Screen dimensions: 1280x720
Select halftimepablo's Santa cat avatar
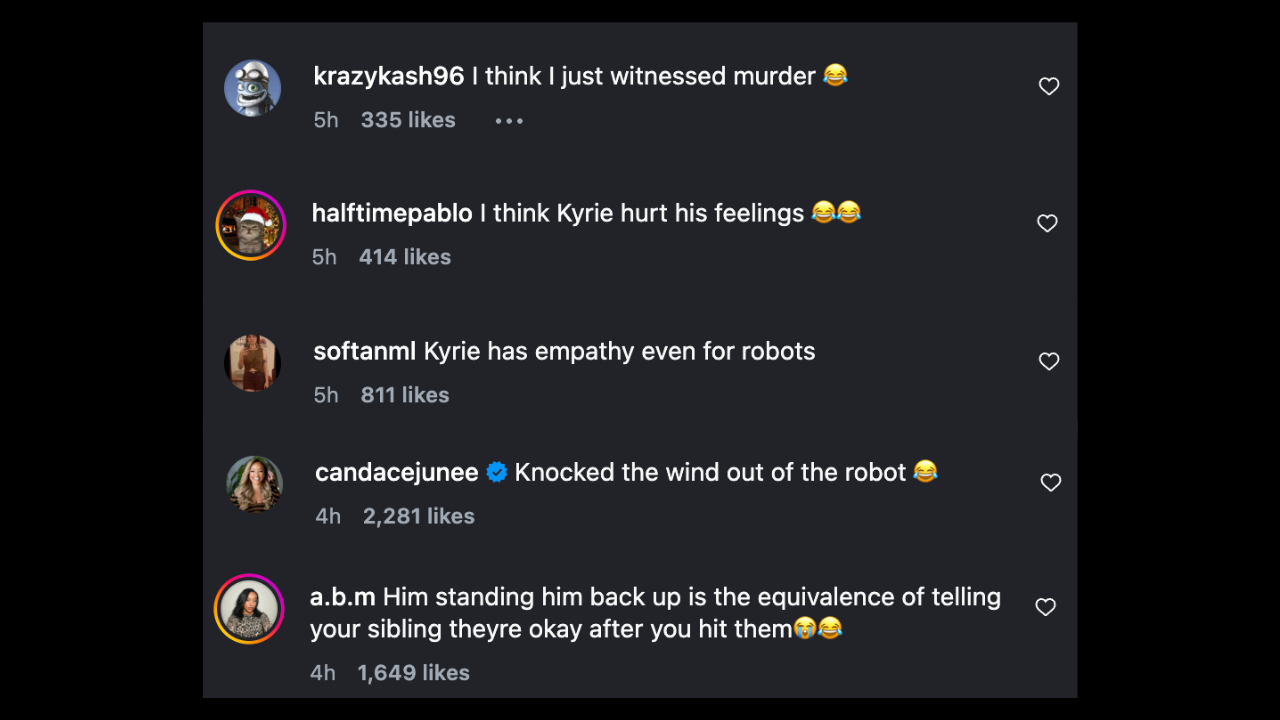(251, 225)
